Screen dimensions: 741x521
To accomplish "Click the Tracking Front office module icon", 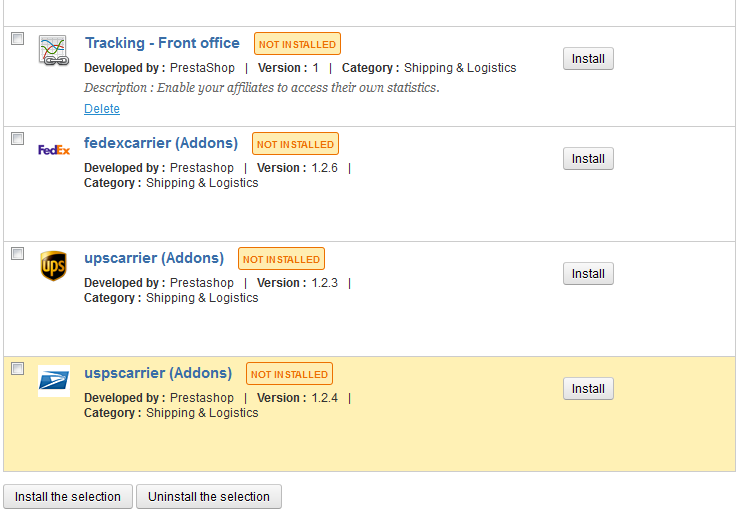I will click(53, 50).
